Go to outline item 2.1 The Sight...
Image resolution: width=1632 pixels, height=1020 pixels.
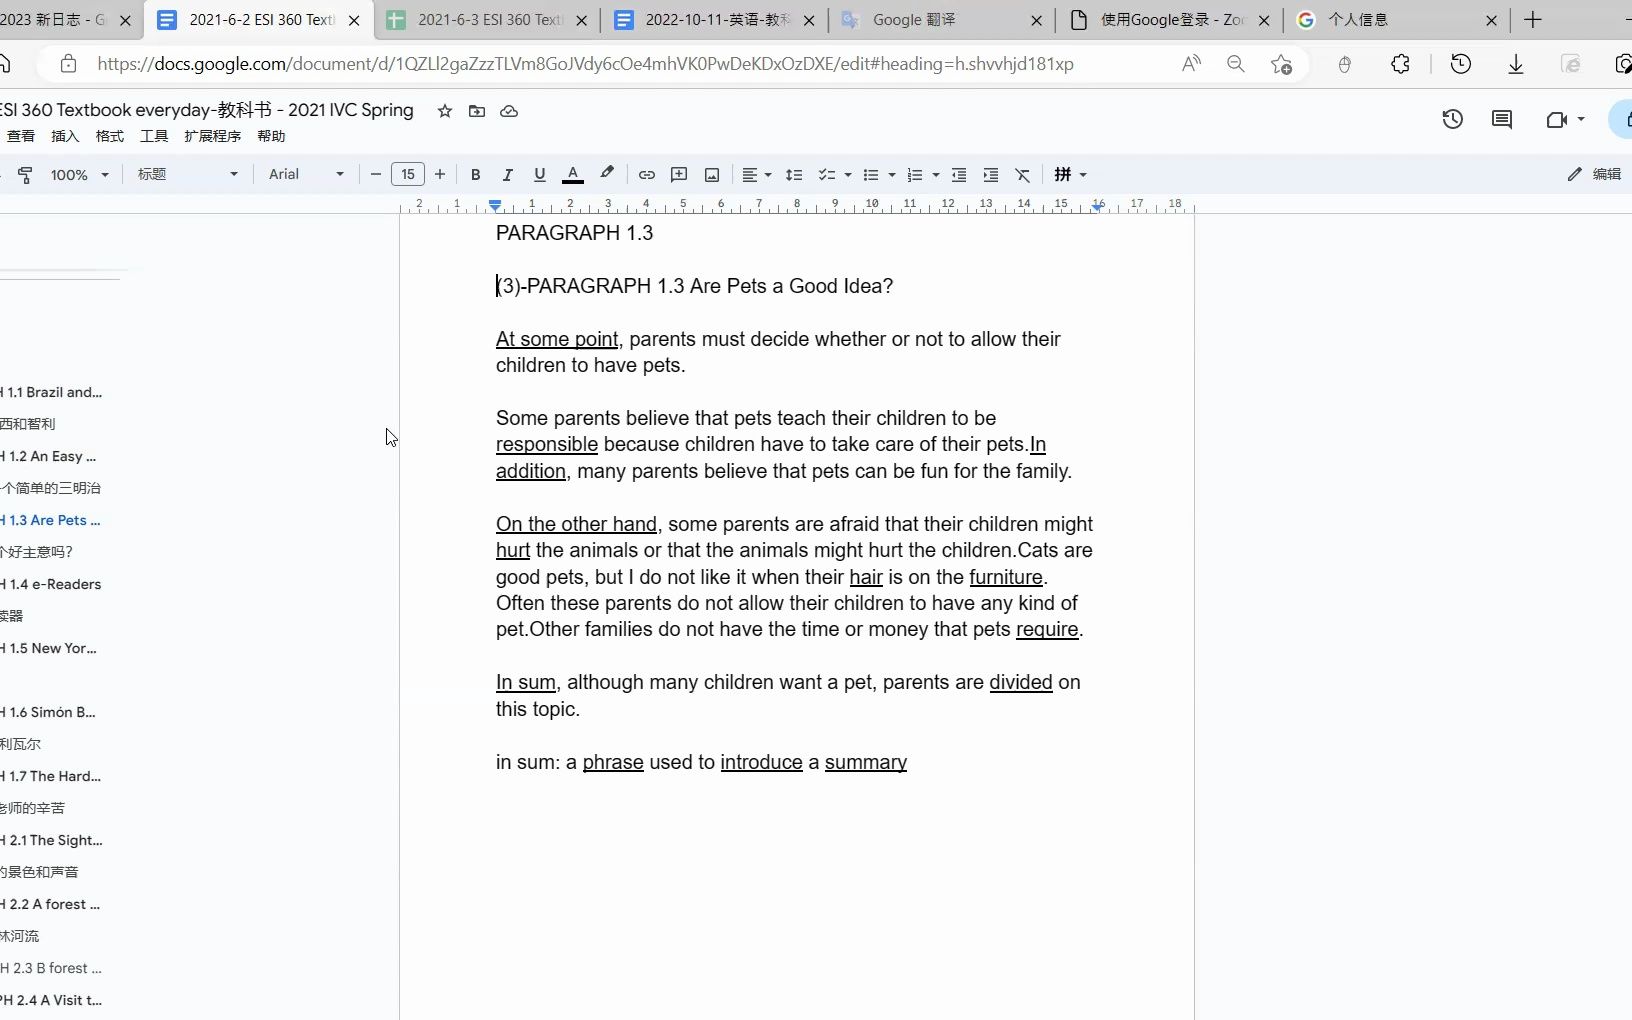click(52, 840)
